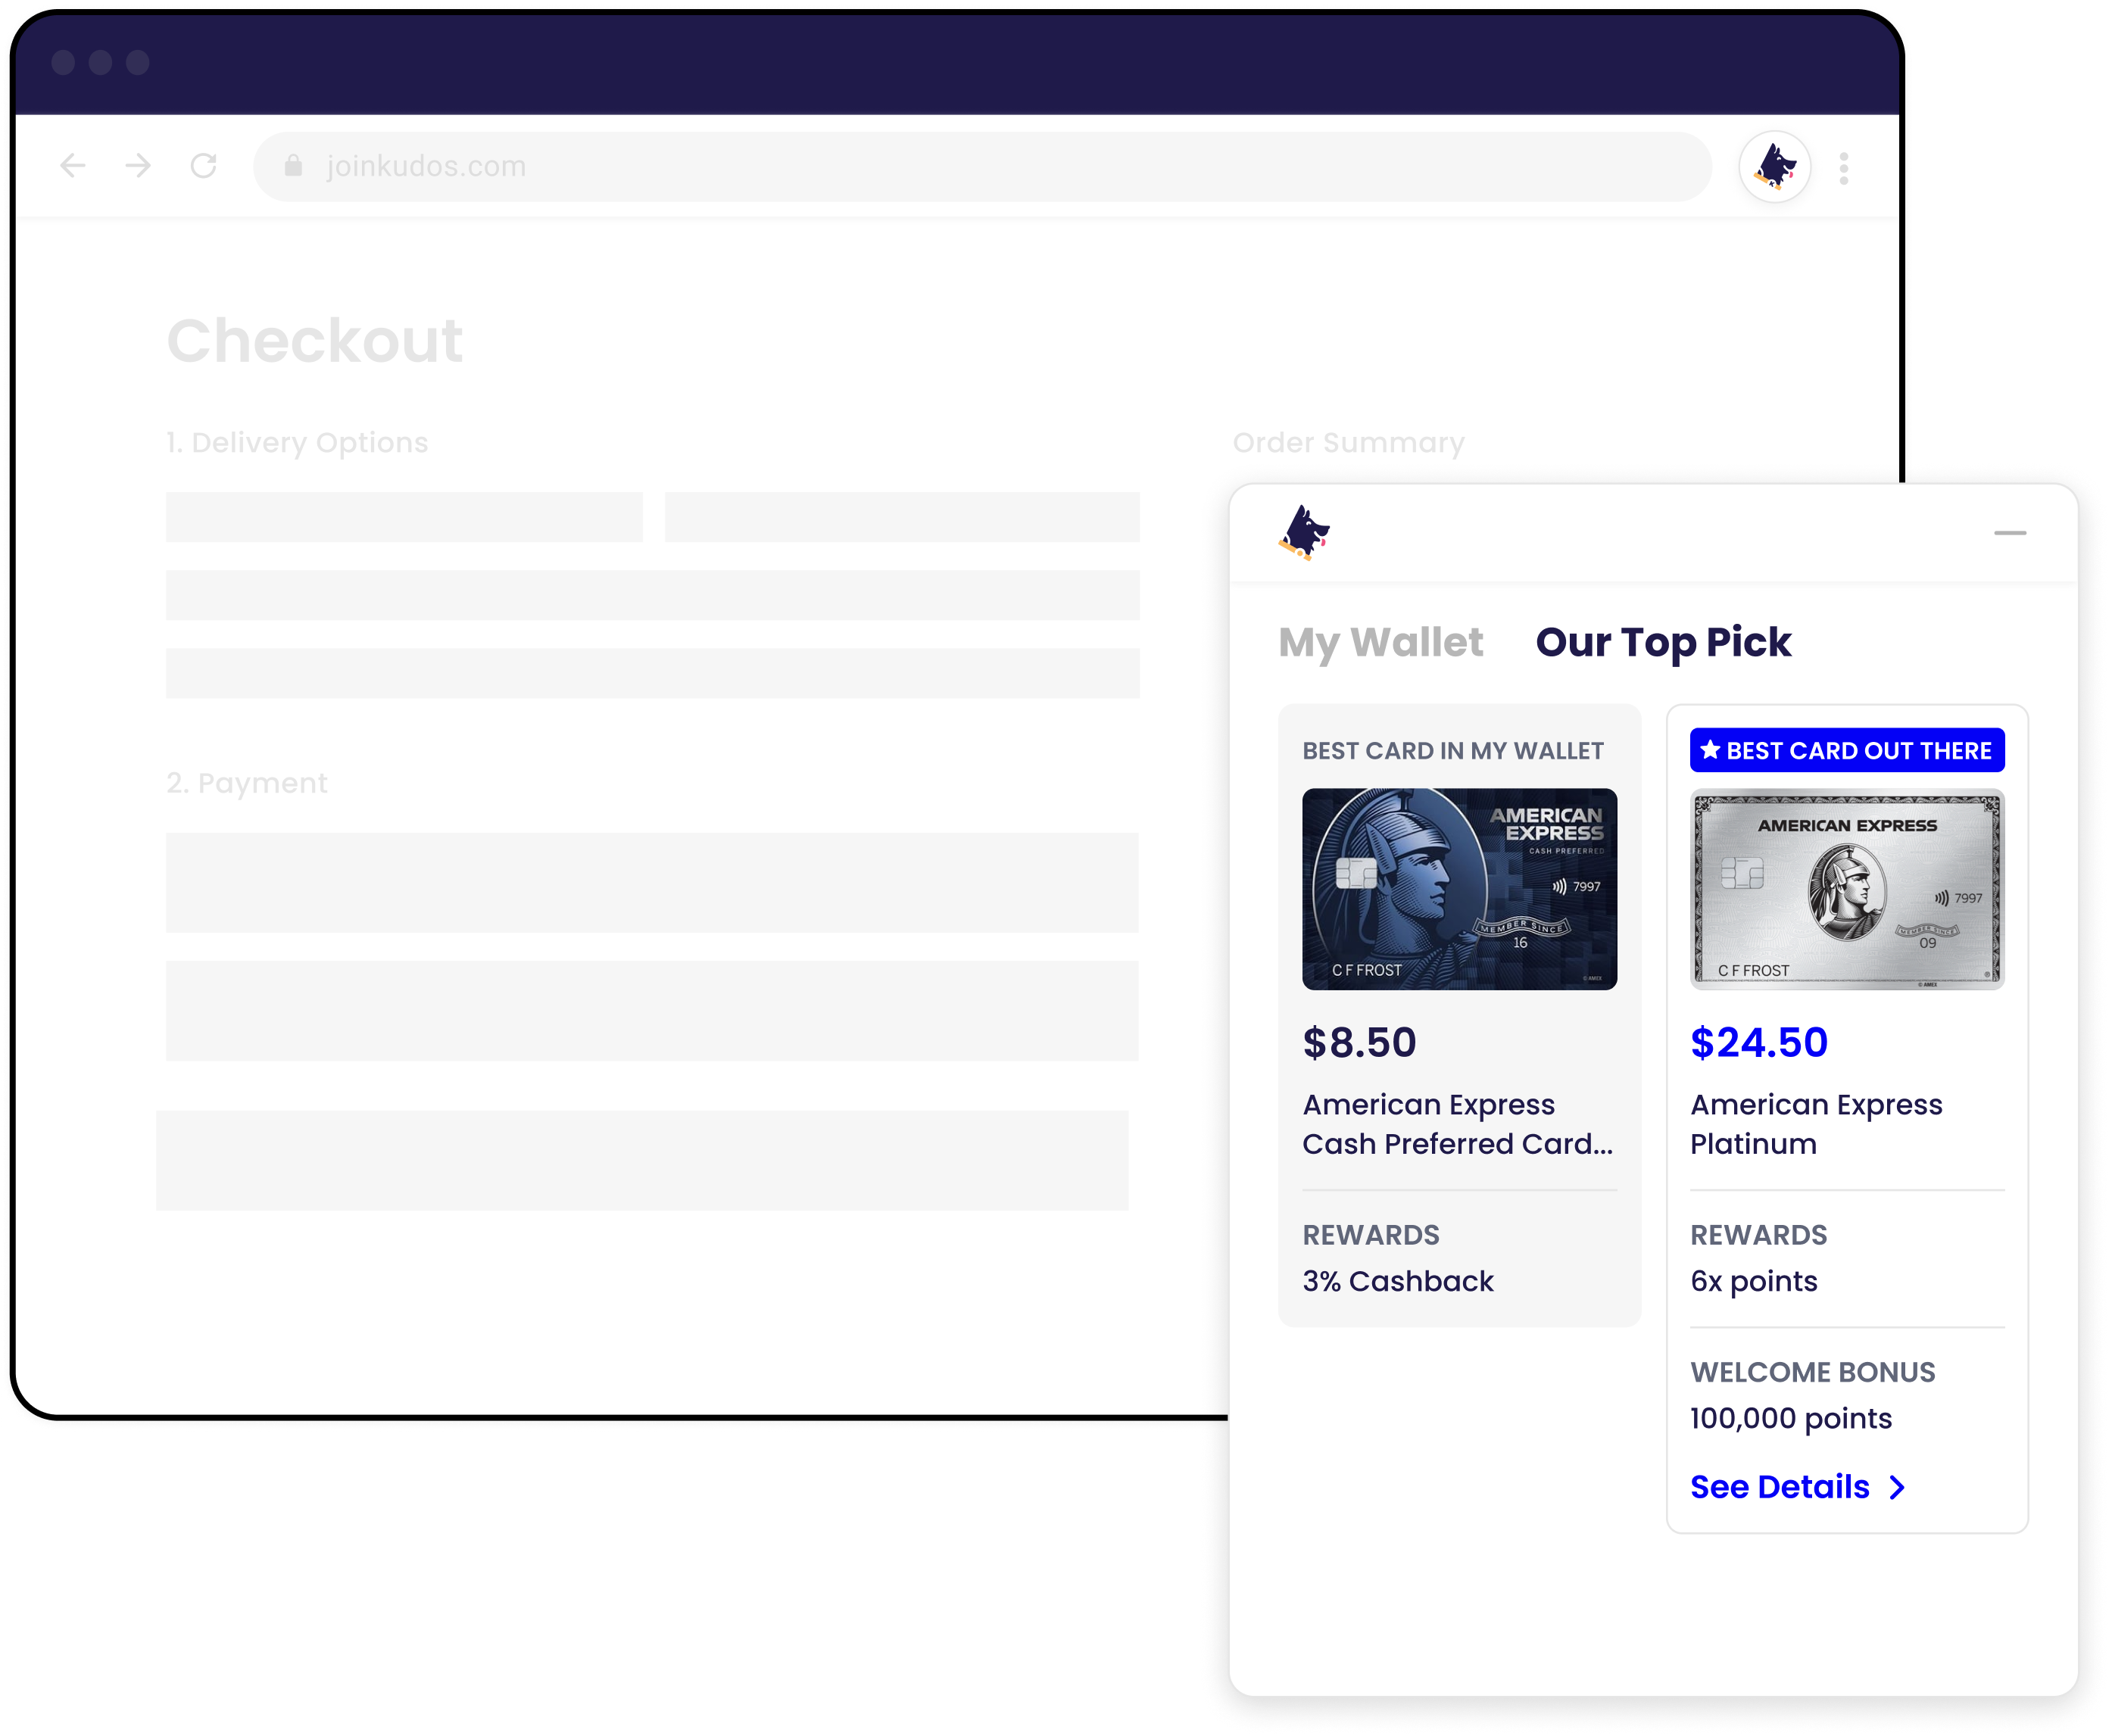Switch to the Our Top Pick tab

pyautogui.click(x=1663, y=641)
